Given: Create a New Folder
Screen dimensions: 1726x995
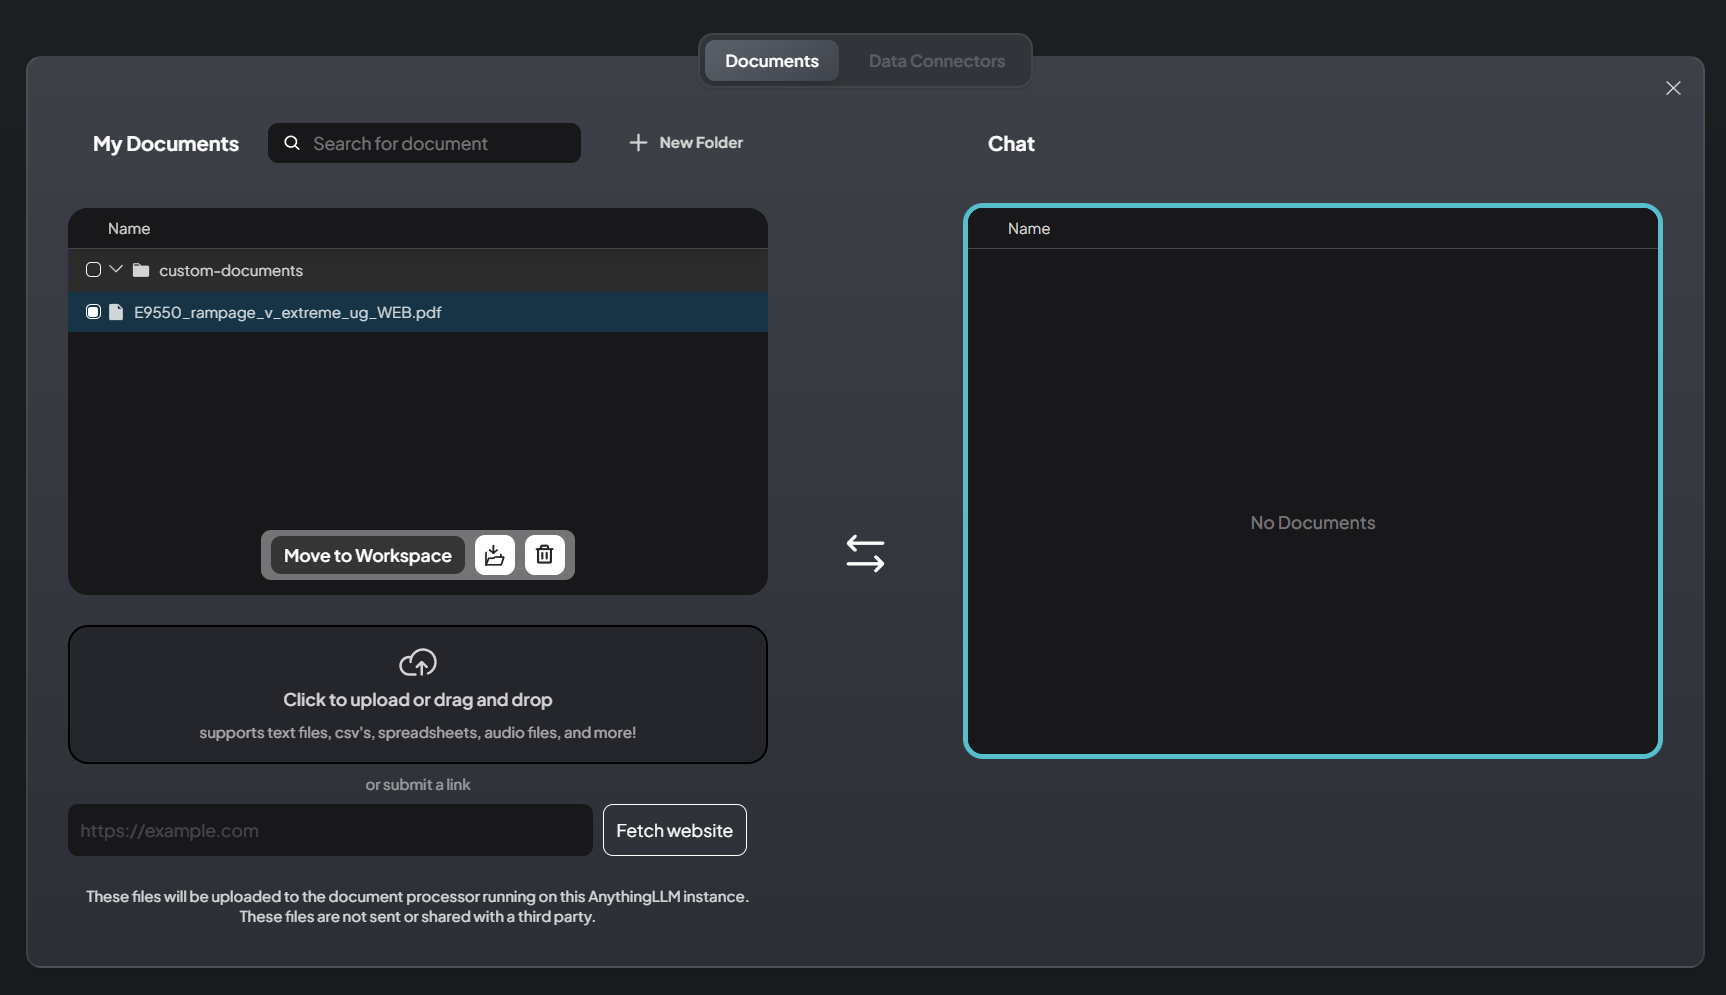Looking at the screenshot, I should click(x=686, y=143).
